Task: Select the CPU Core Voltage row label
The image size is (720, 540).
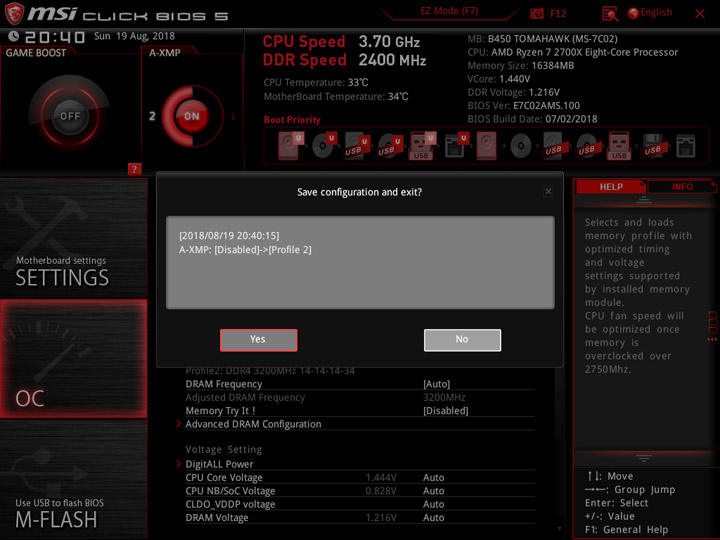Action: [224, 478]
